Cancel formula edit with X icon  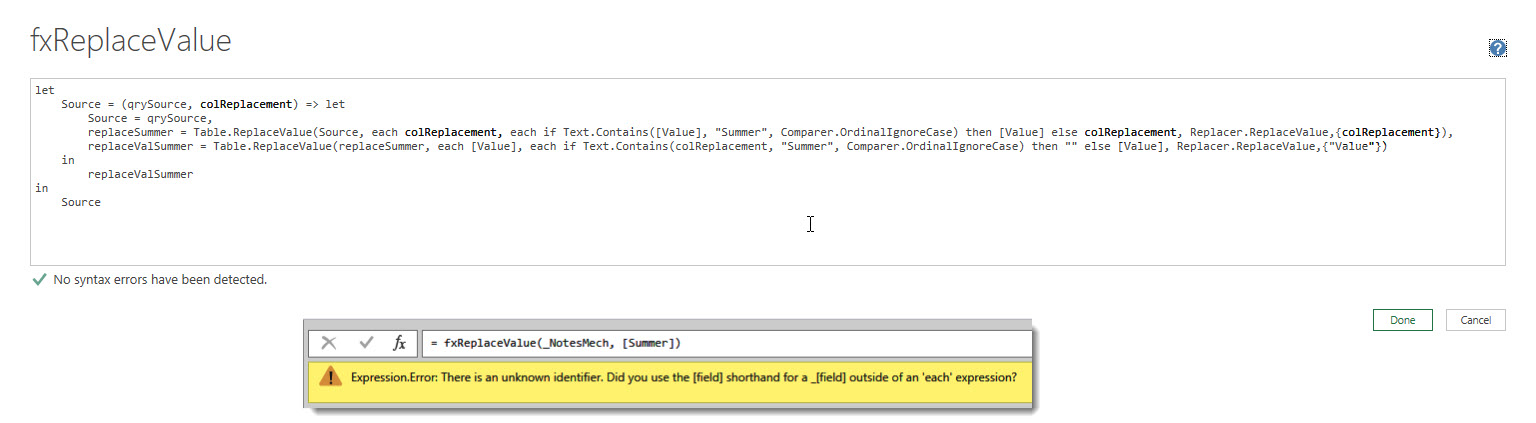[329, 343]
